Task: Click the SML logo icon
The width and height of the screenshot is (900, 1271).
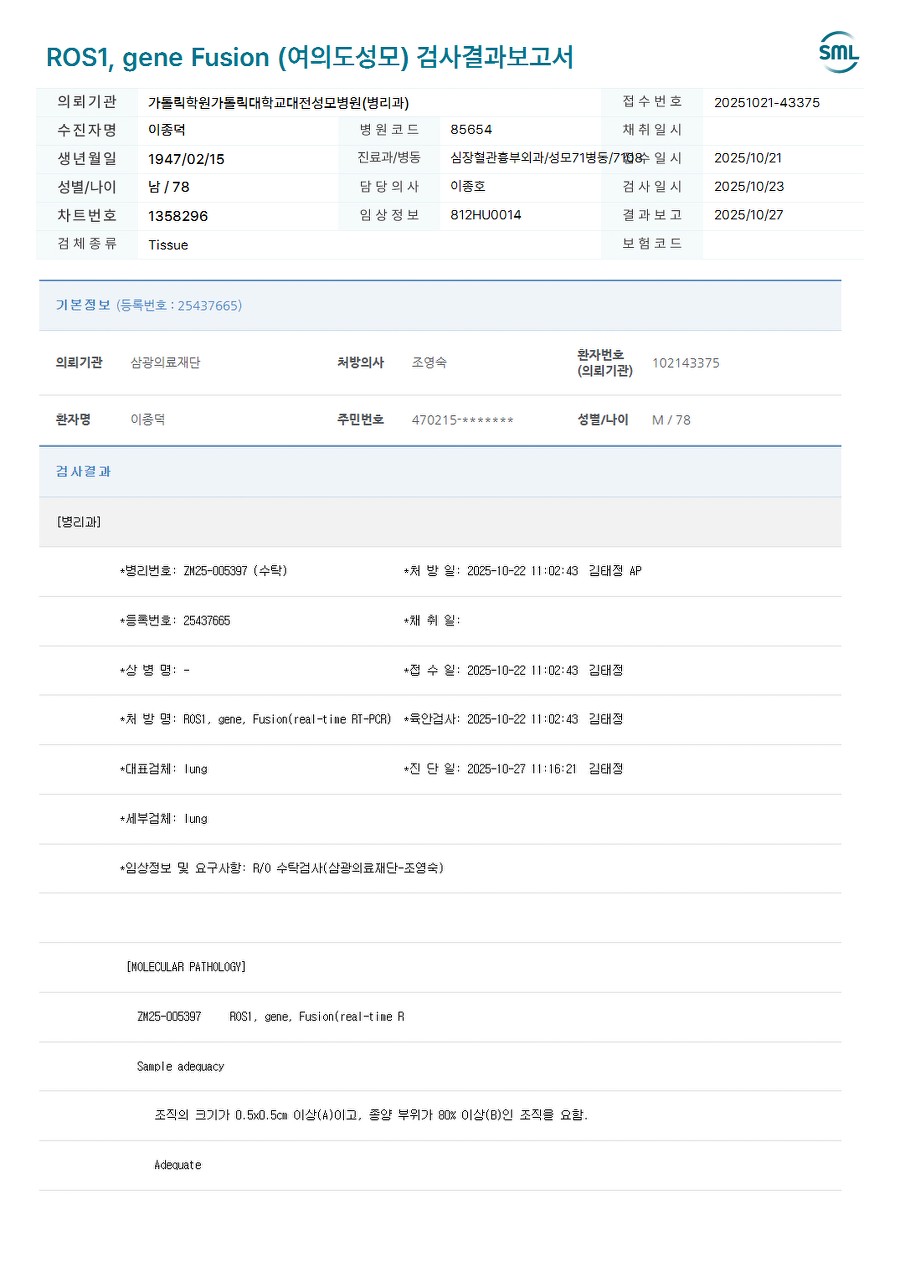Action: click(838, 52)
